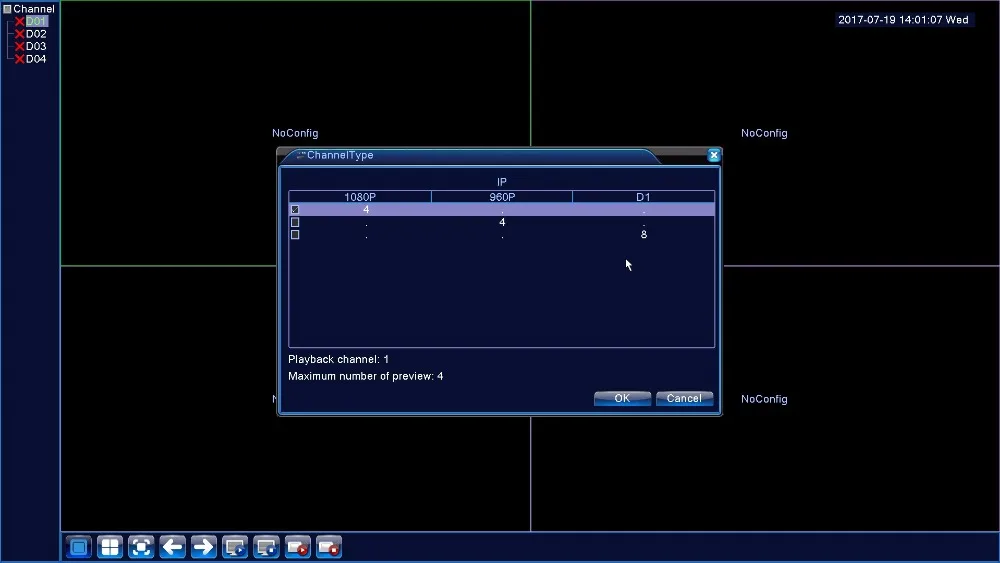Viewport: 1000px width, 563px height.
Task: Stop recording with red stop camera icon
Action: (x=329, y=547)
